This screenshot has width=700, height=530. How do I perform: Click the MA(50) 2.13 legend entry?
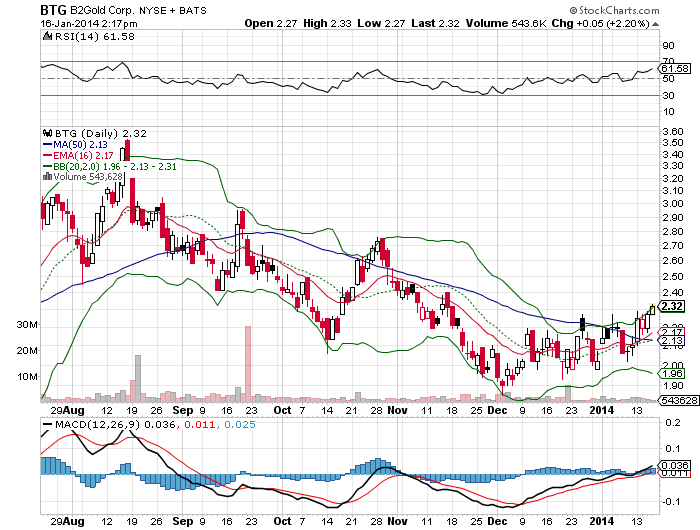[75, 145]
